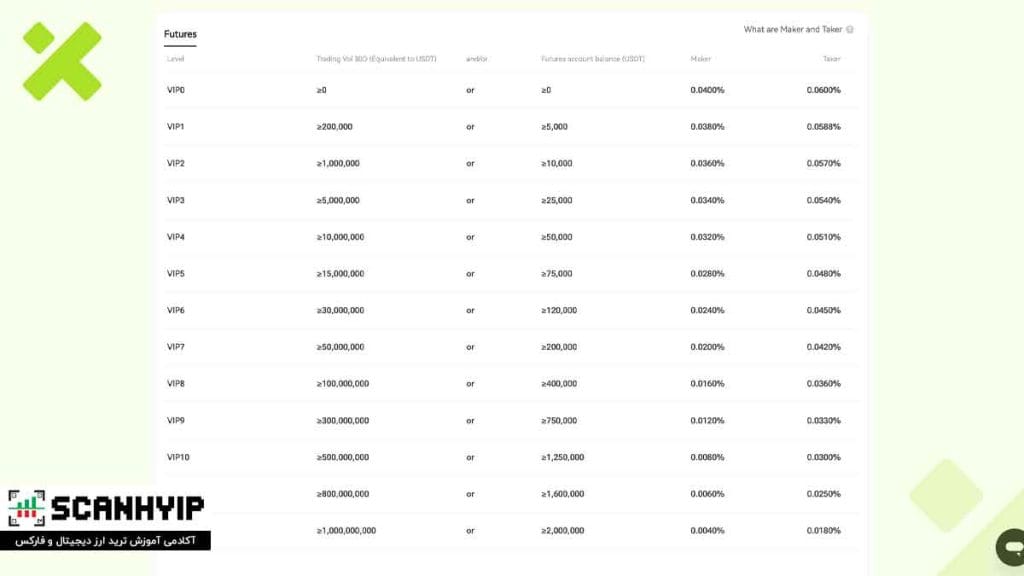Open the Futures tab
Screen dimensions: 1024x576
[x=180, y=34]
